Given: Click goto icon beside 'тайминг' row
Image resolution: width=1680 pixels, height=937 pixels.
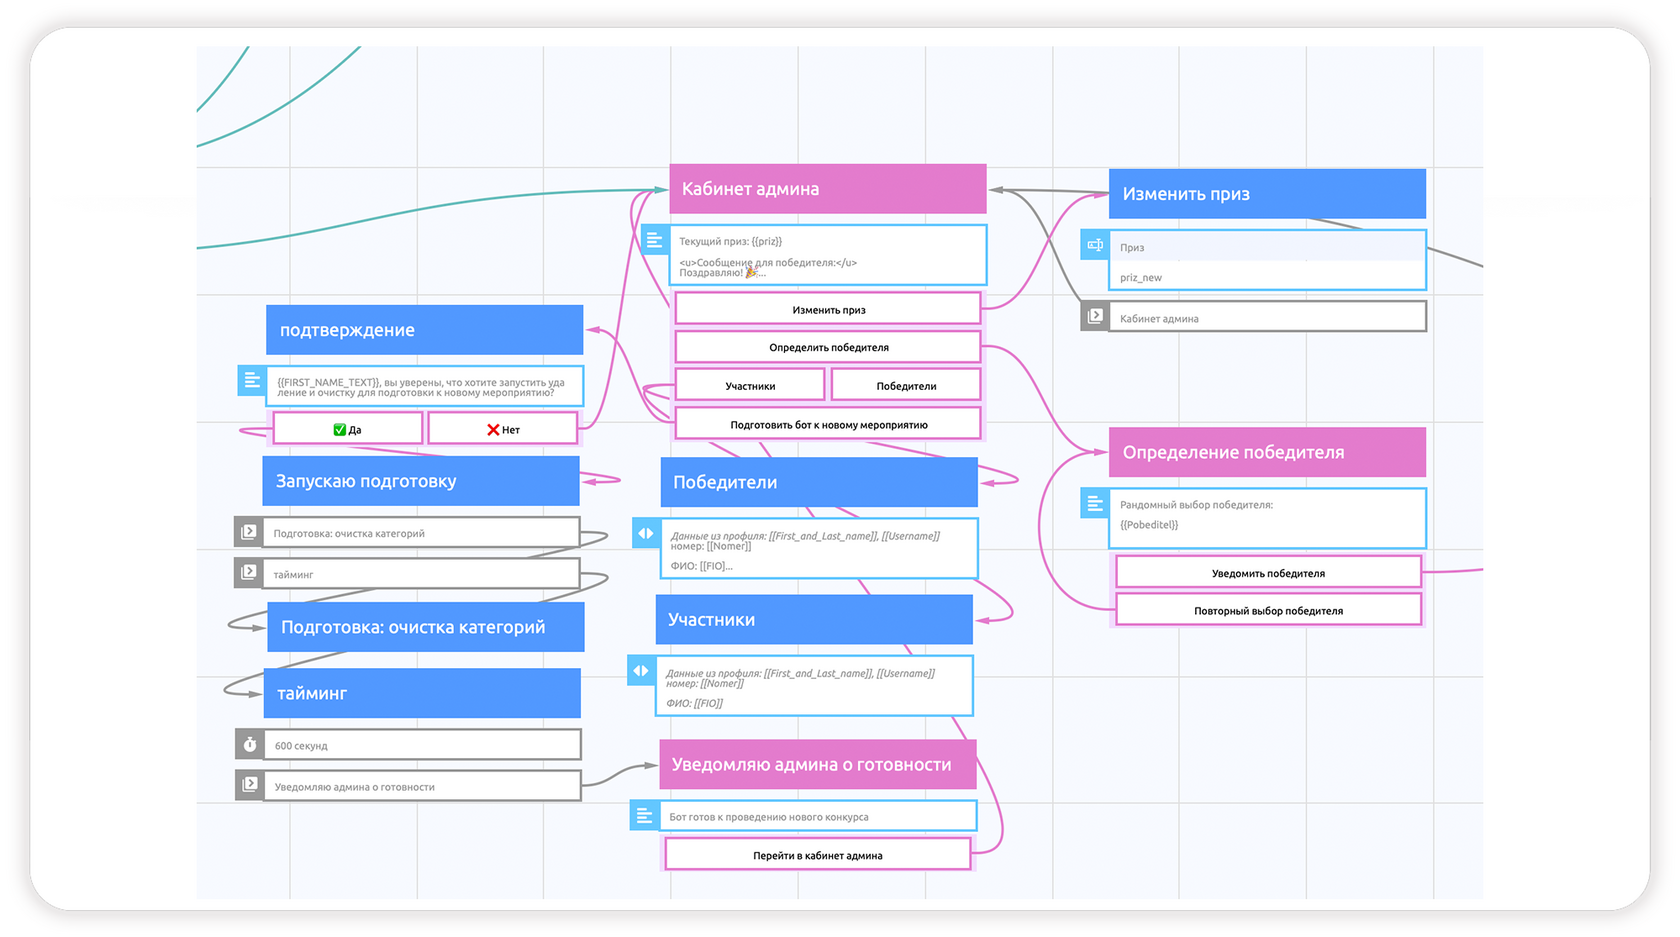Looking at the screenshot, I should pos(249,573).
